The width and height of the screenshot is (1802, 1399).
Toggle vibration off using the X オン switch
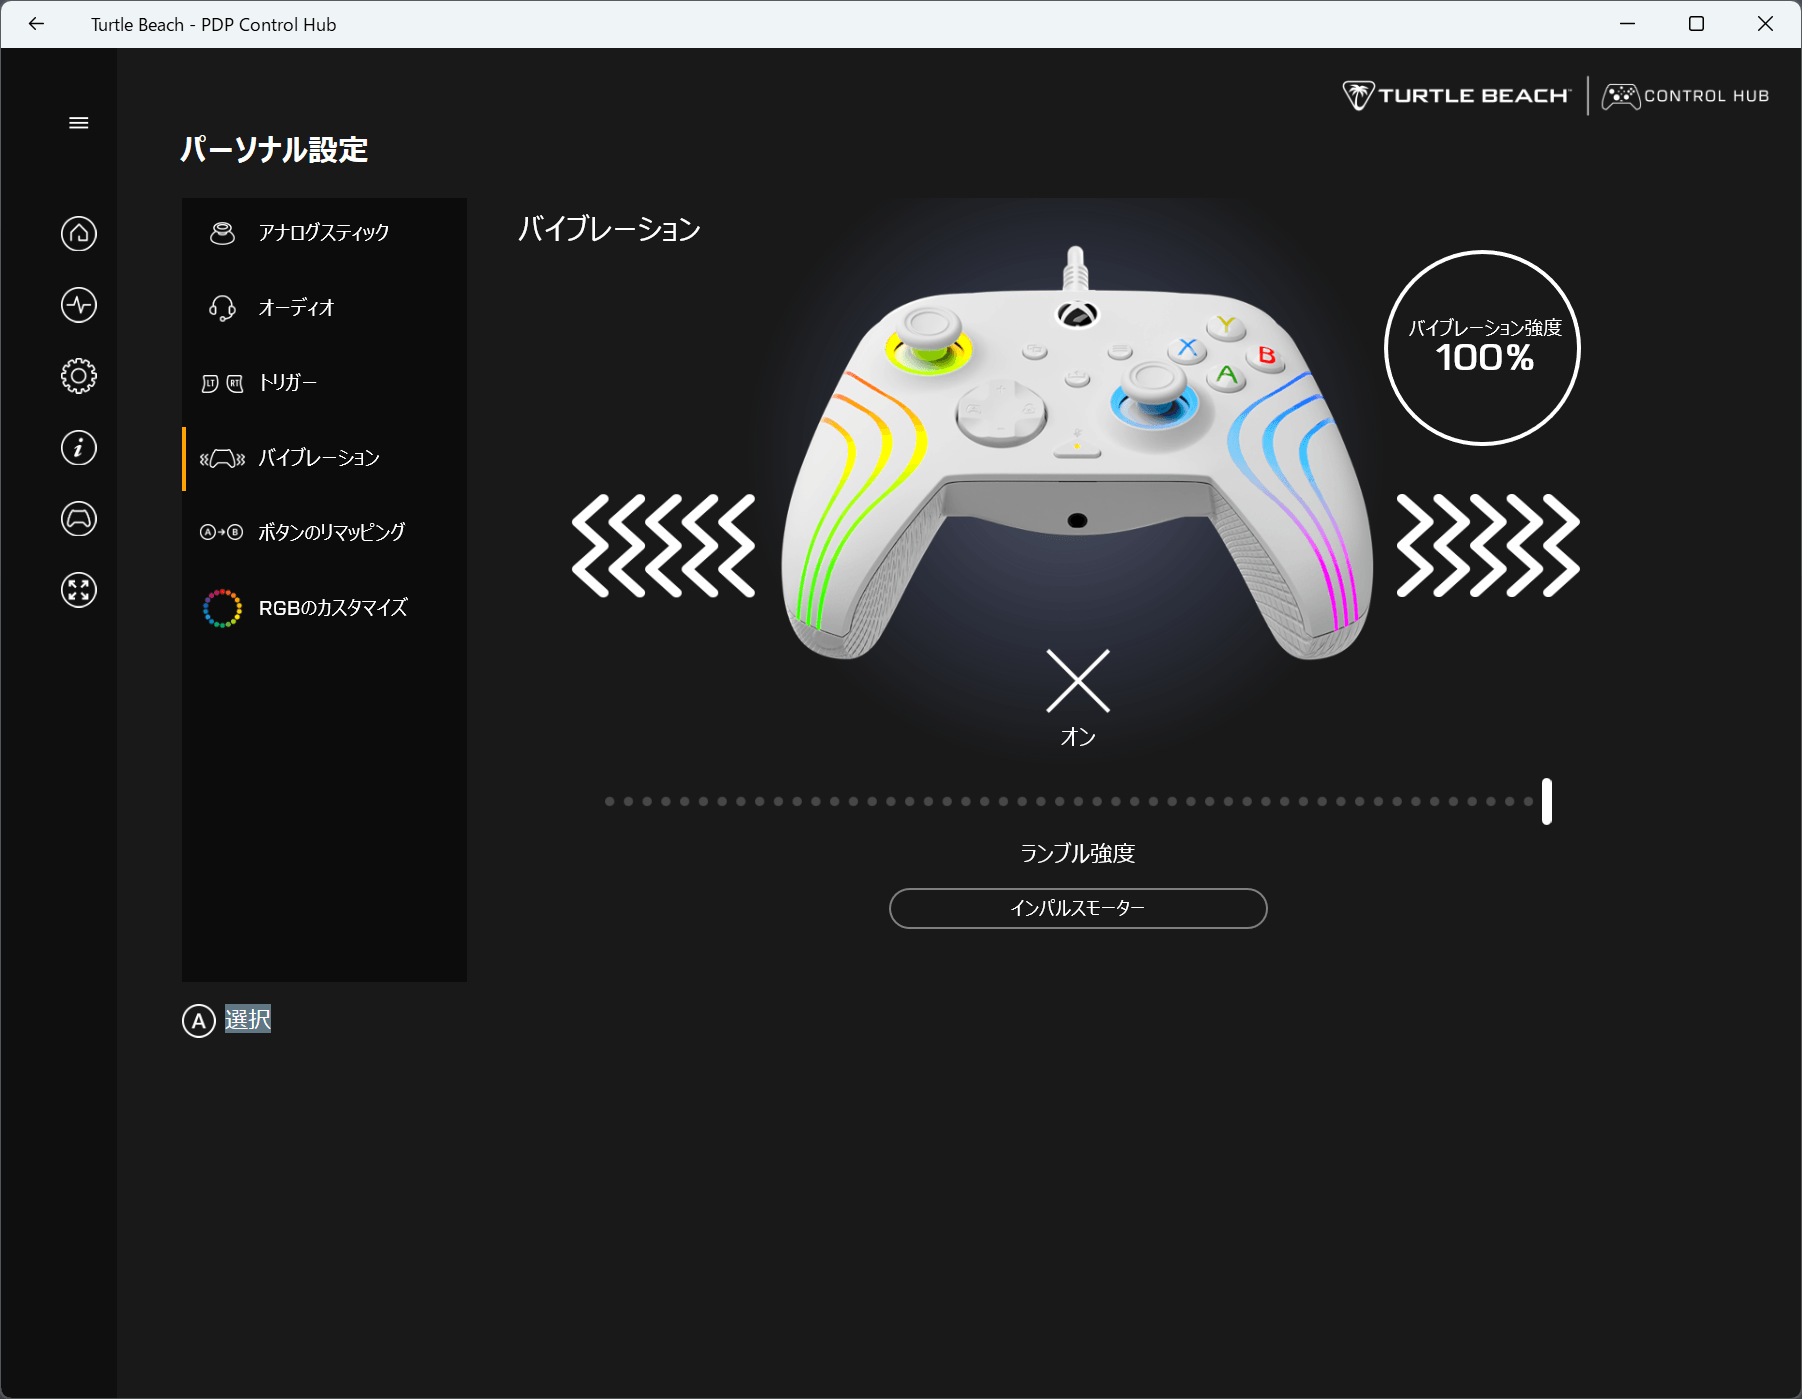[x=1078, y=682]
